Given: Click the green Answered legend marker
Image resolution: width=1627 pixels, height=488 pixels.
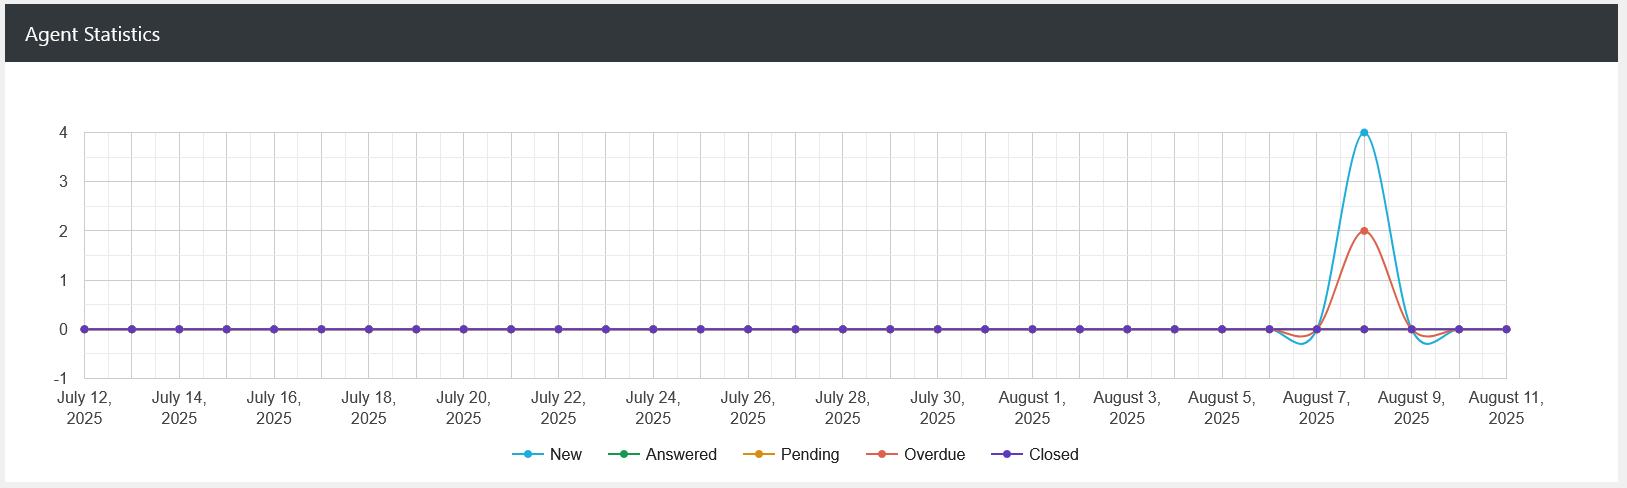Looking at the screenshot, I should pyautogui.click(x=623, y=454).
